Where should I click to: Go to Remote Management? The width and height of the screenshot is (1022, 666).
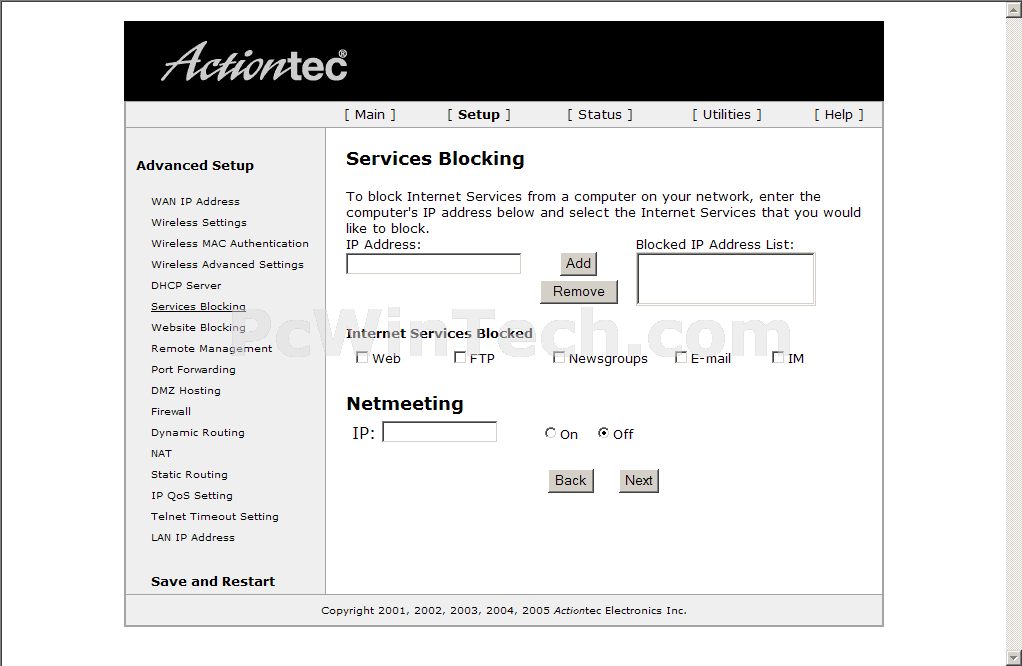[212, 348]
